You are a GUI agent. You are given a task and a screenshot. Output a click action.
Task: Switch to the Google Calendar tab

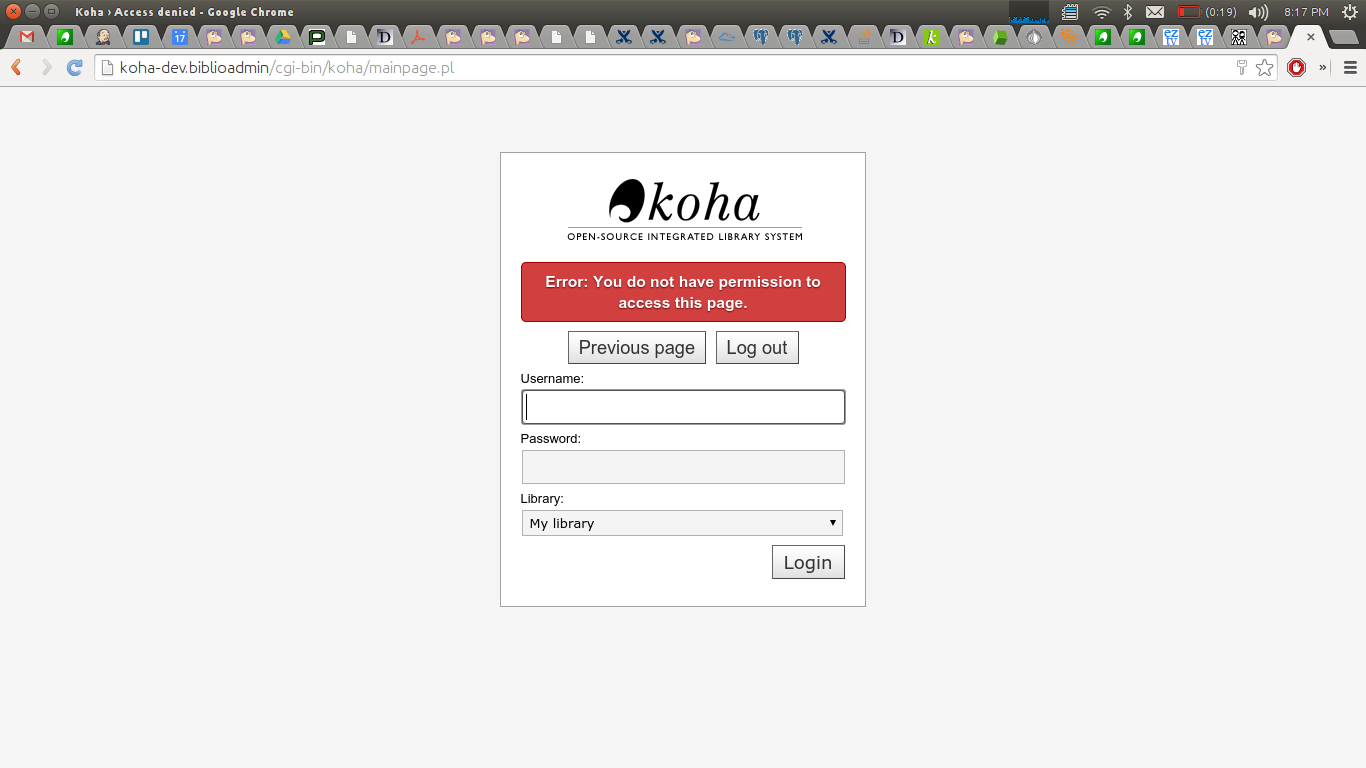tap(179, 38)
